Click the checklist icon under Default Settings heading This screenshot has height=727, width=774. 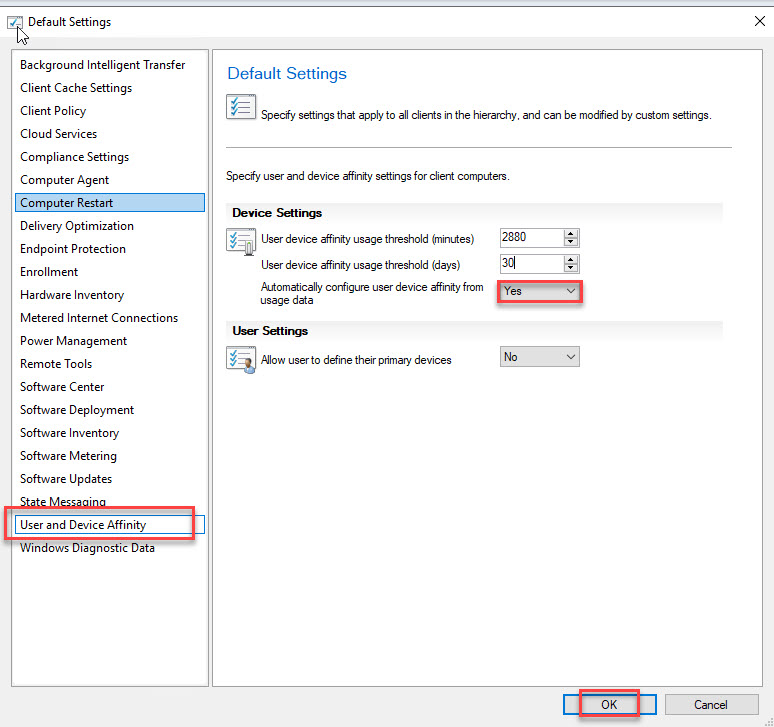(x=241, y=107)
